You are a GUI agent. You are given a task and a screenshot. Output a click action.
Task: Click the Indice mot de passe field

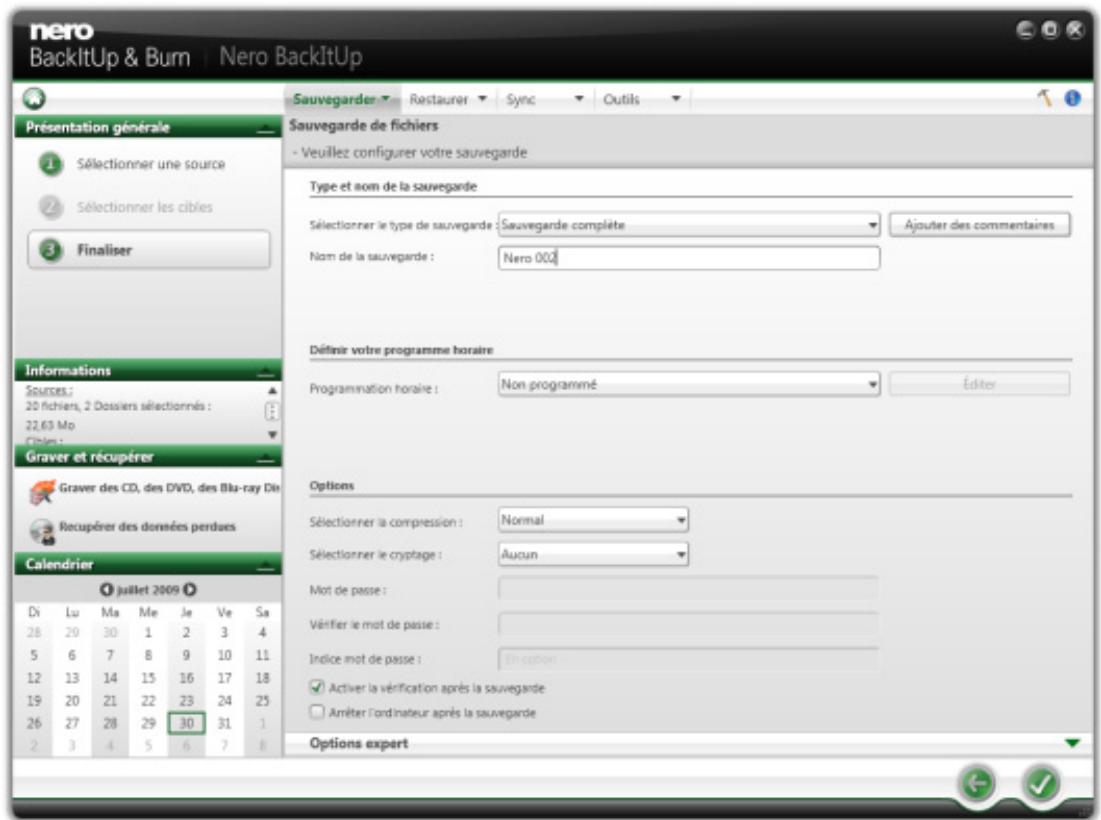(689, 659)
